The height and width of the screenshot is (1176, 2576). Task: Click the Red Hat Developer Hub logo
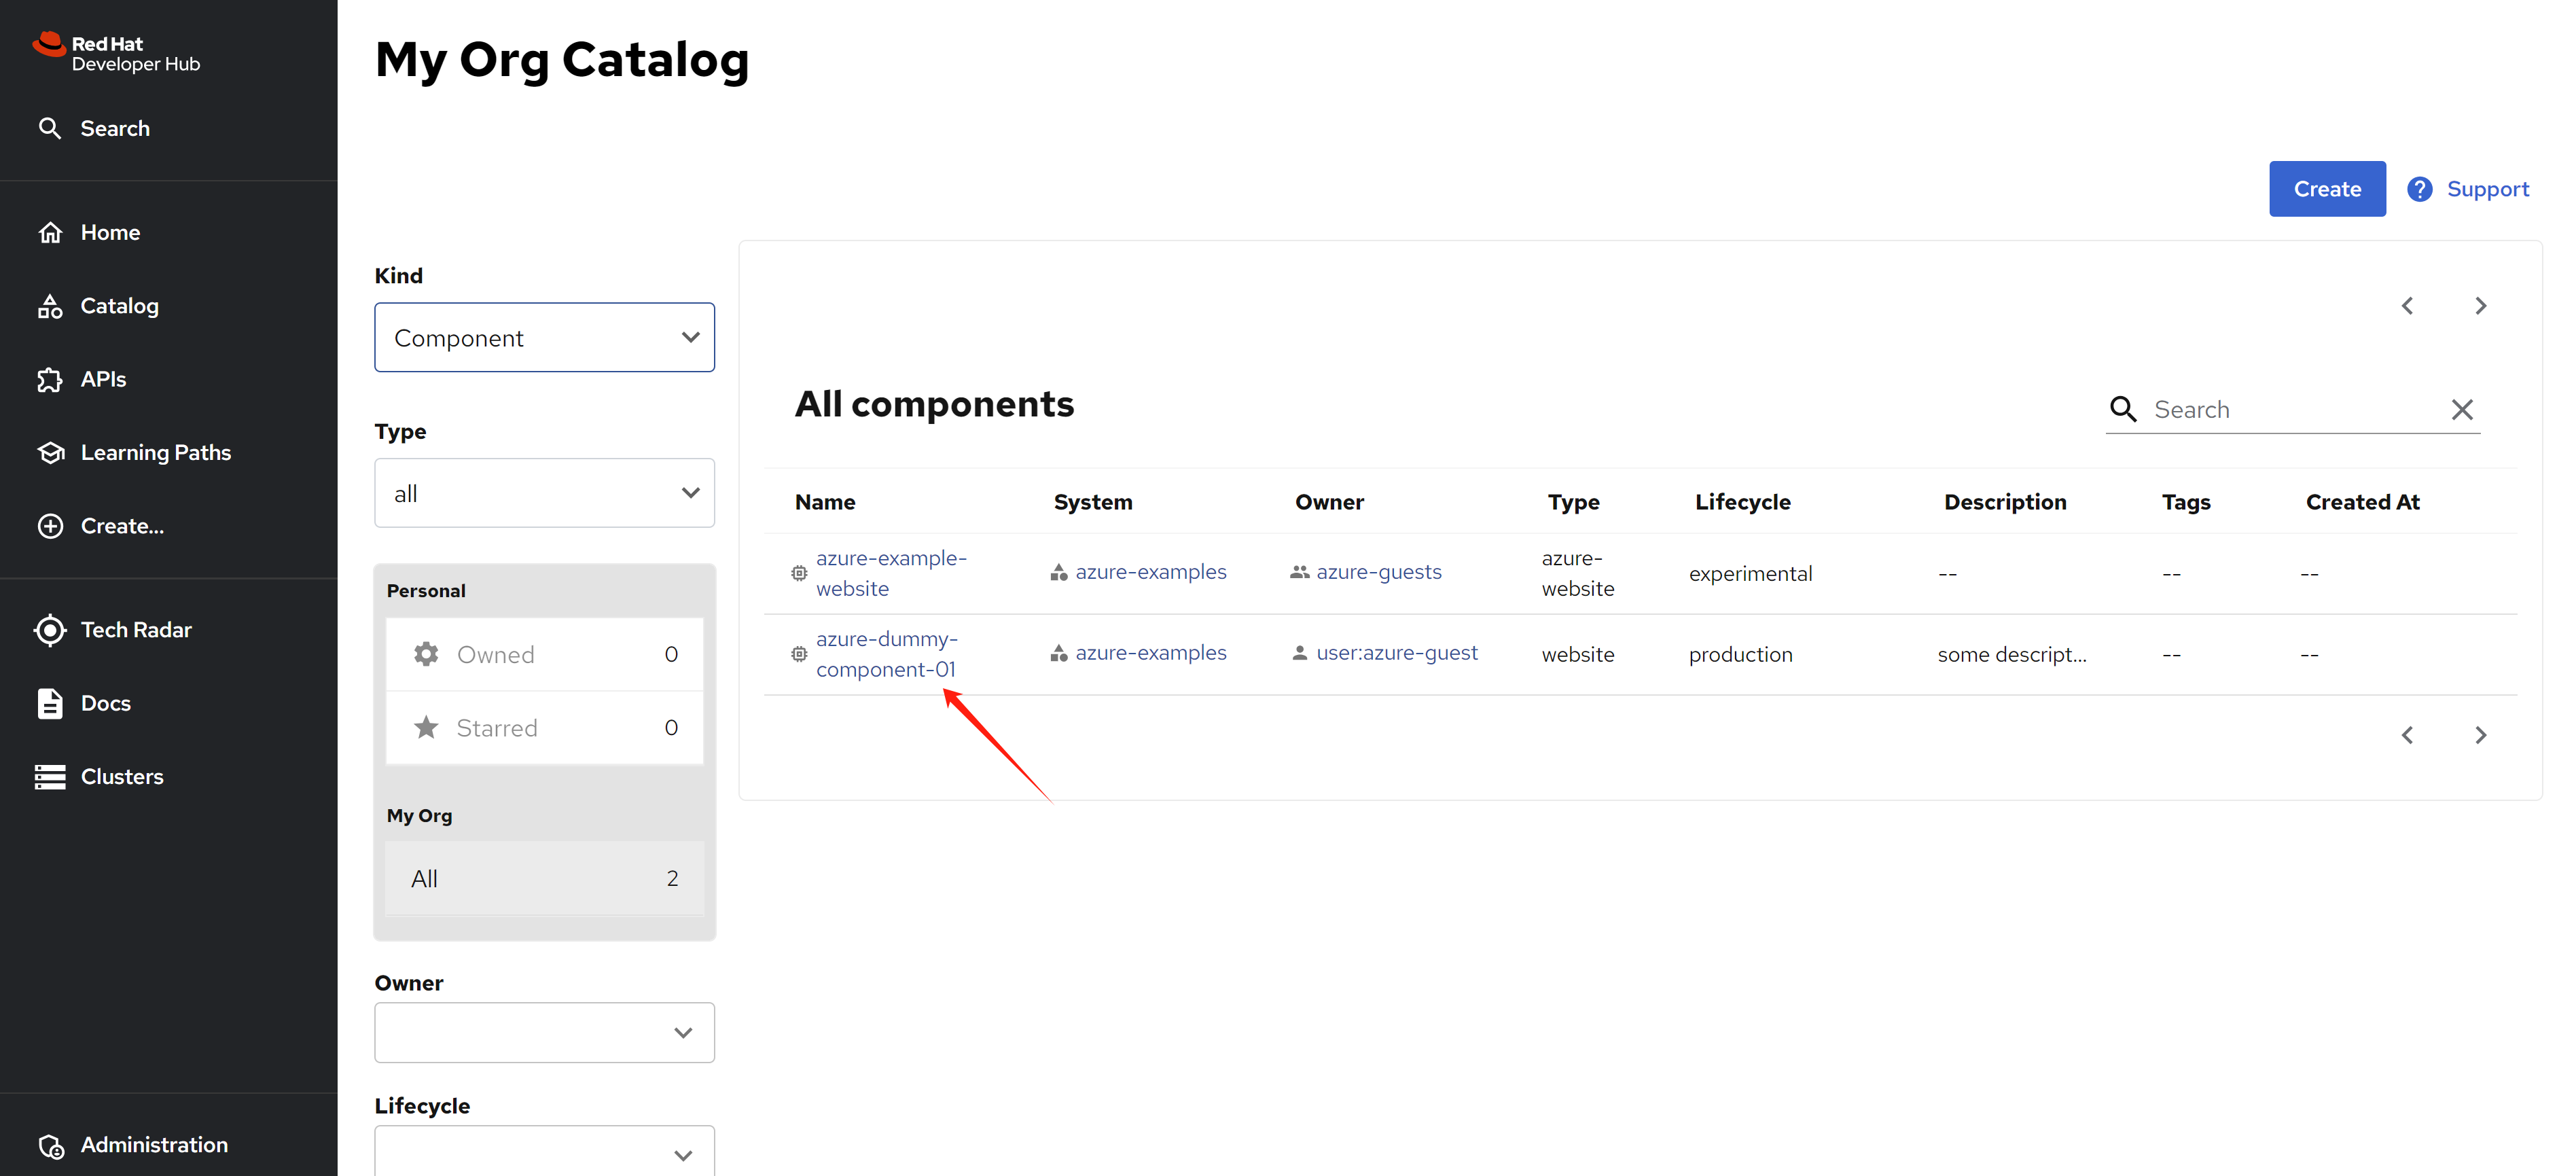click(x=116, y=53)
